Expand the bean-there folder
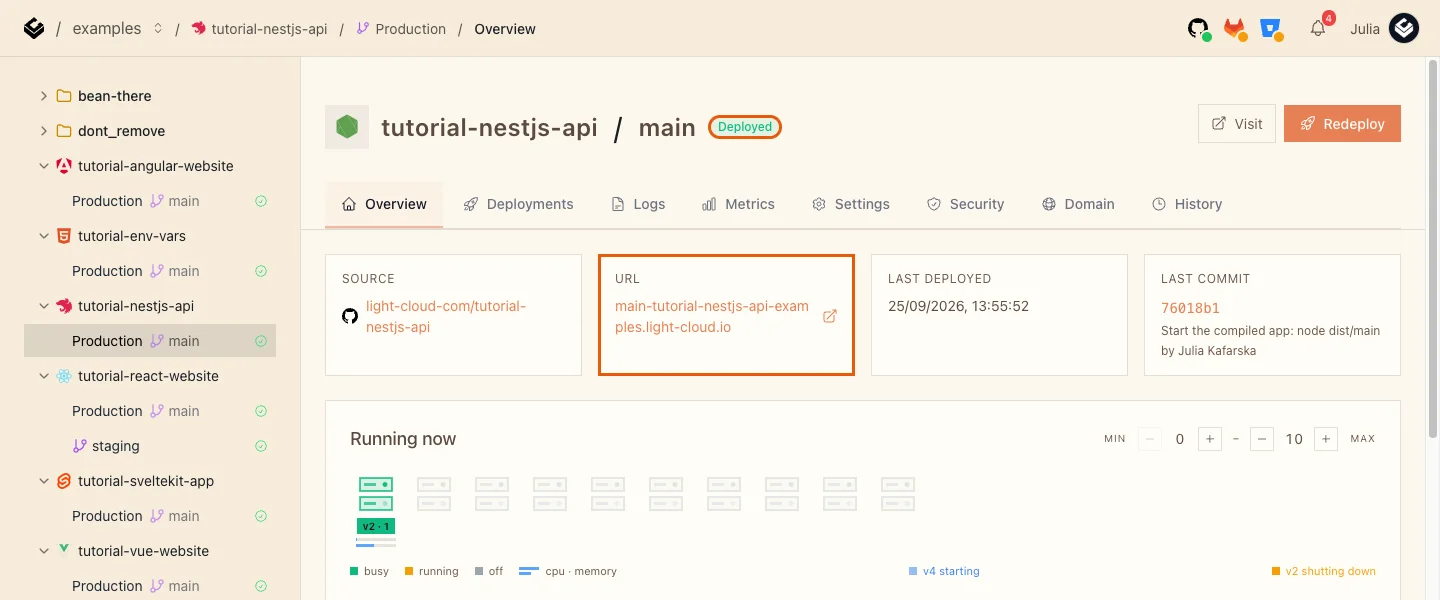 point(43,96)
